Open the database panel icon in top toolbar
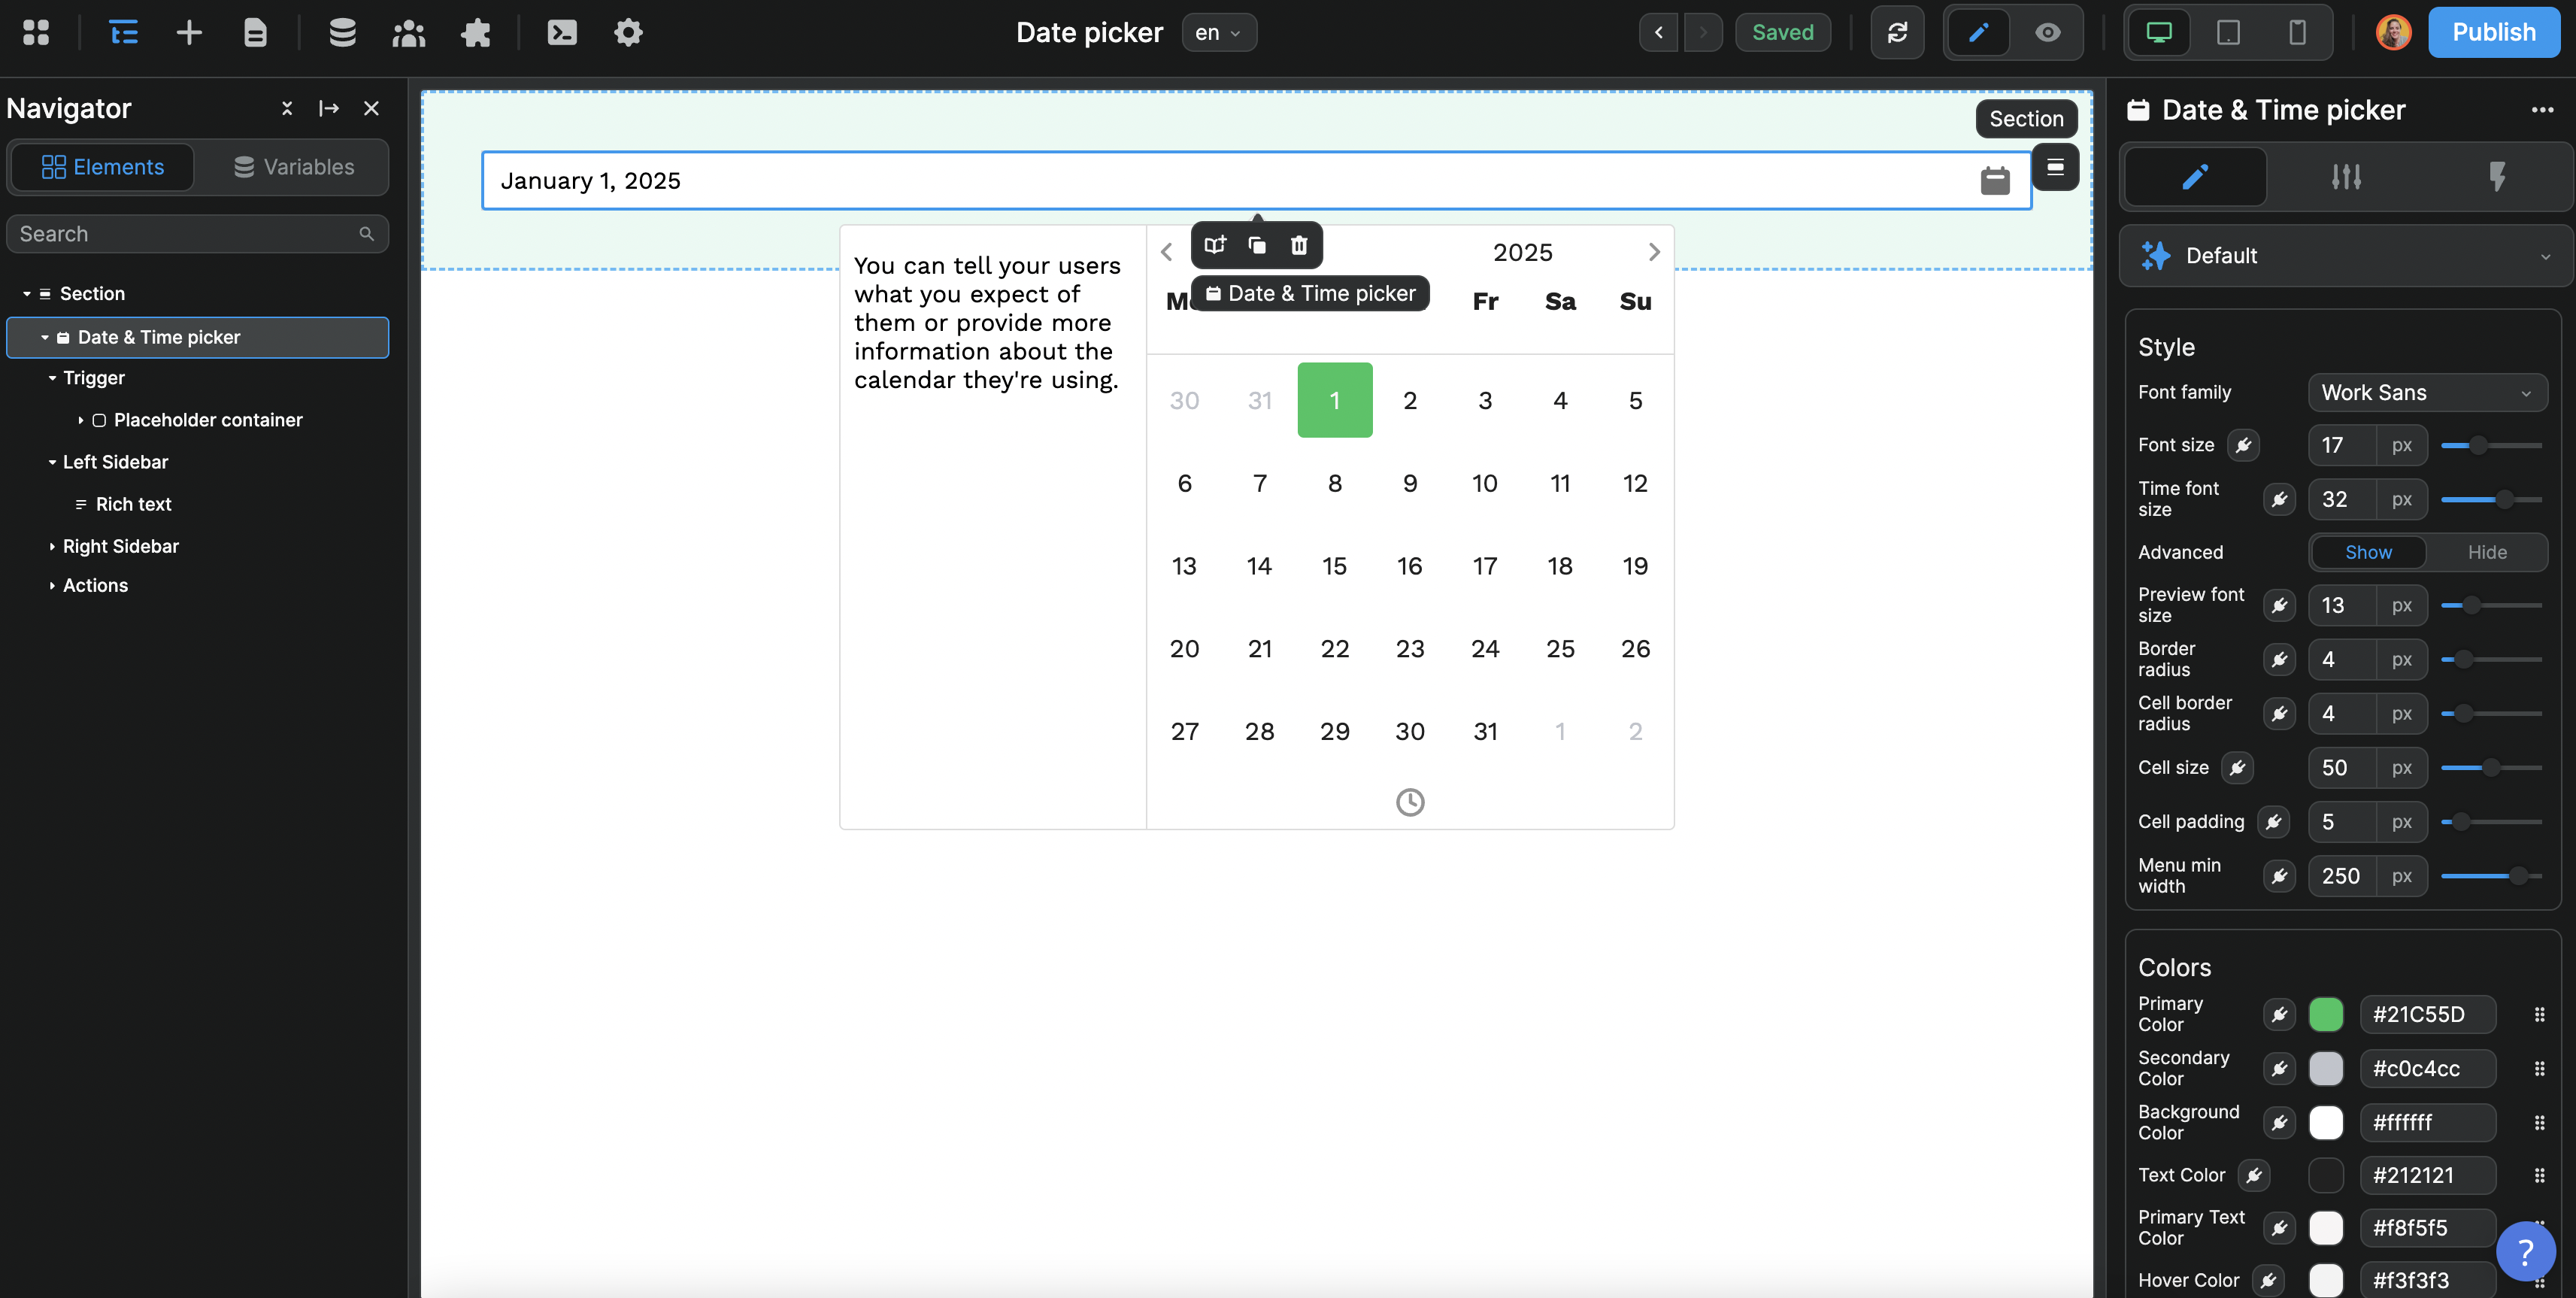This screenshot has width=2576, height=1298. 342,32
